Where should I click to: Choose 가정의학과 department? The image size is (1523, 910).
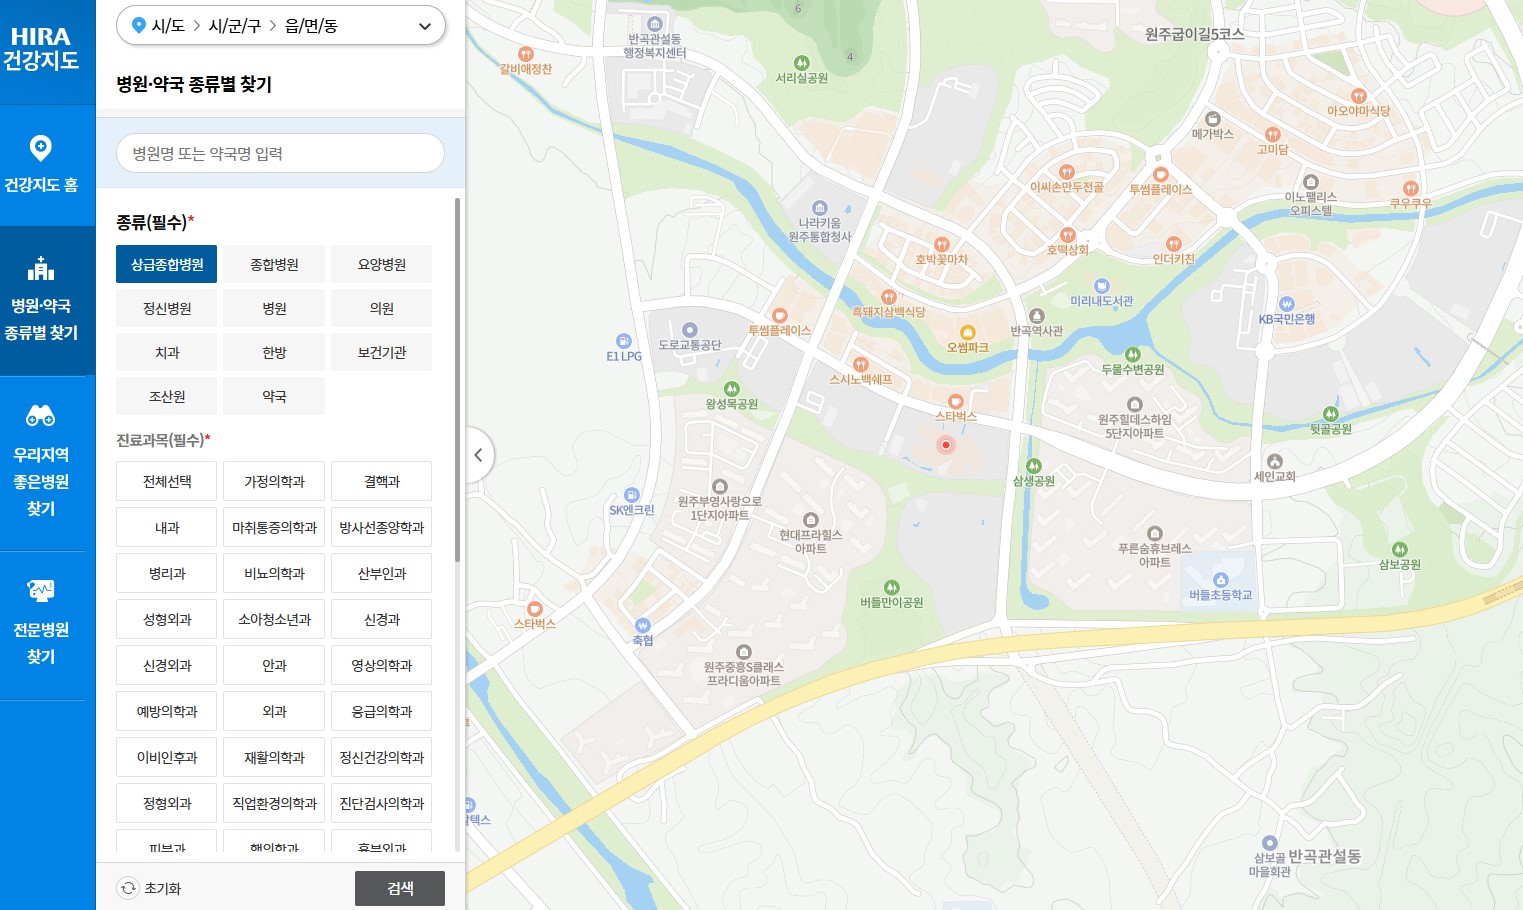274,481
